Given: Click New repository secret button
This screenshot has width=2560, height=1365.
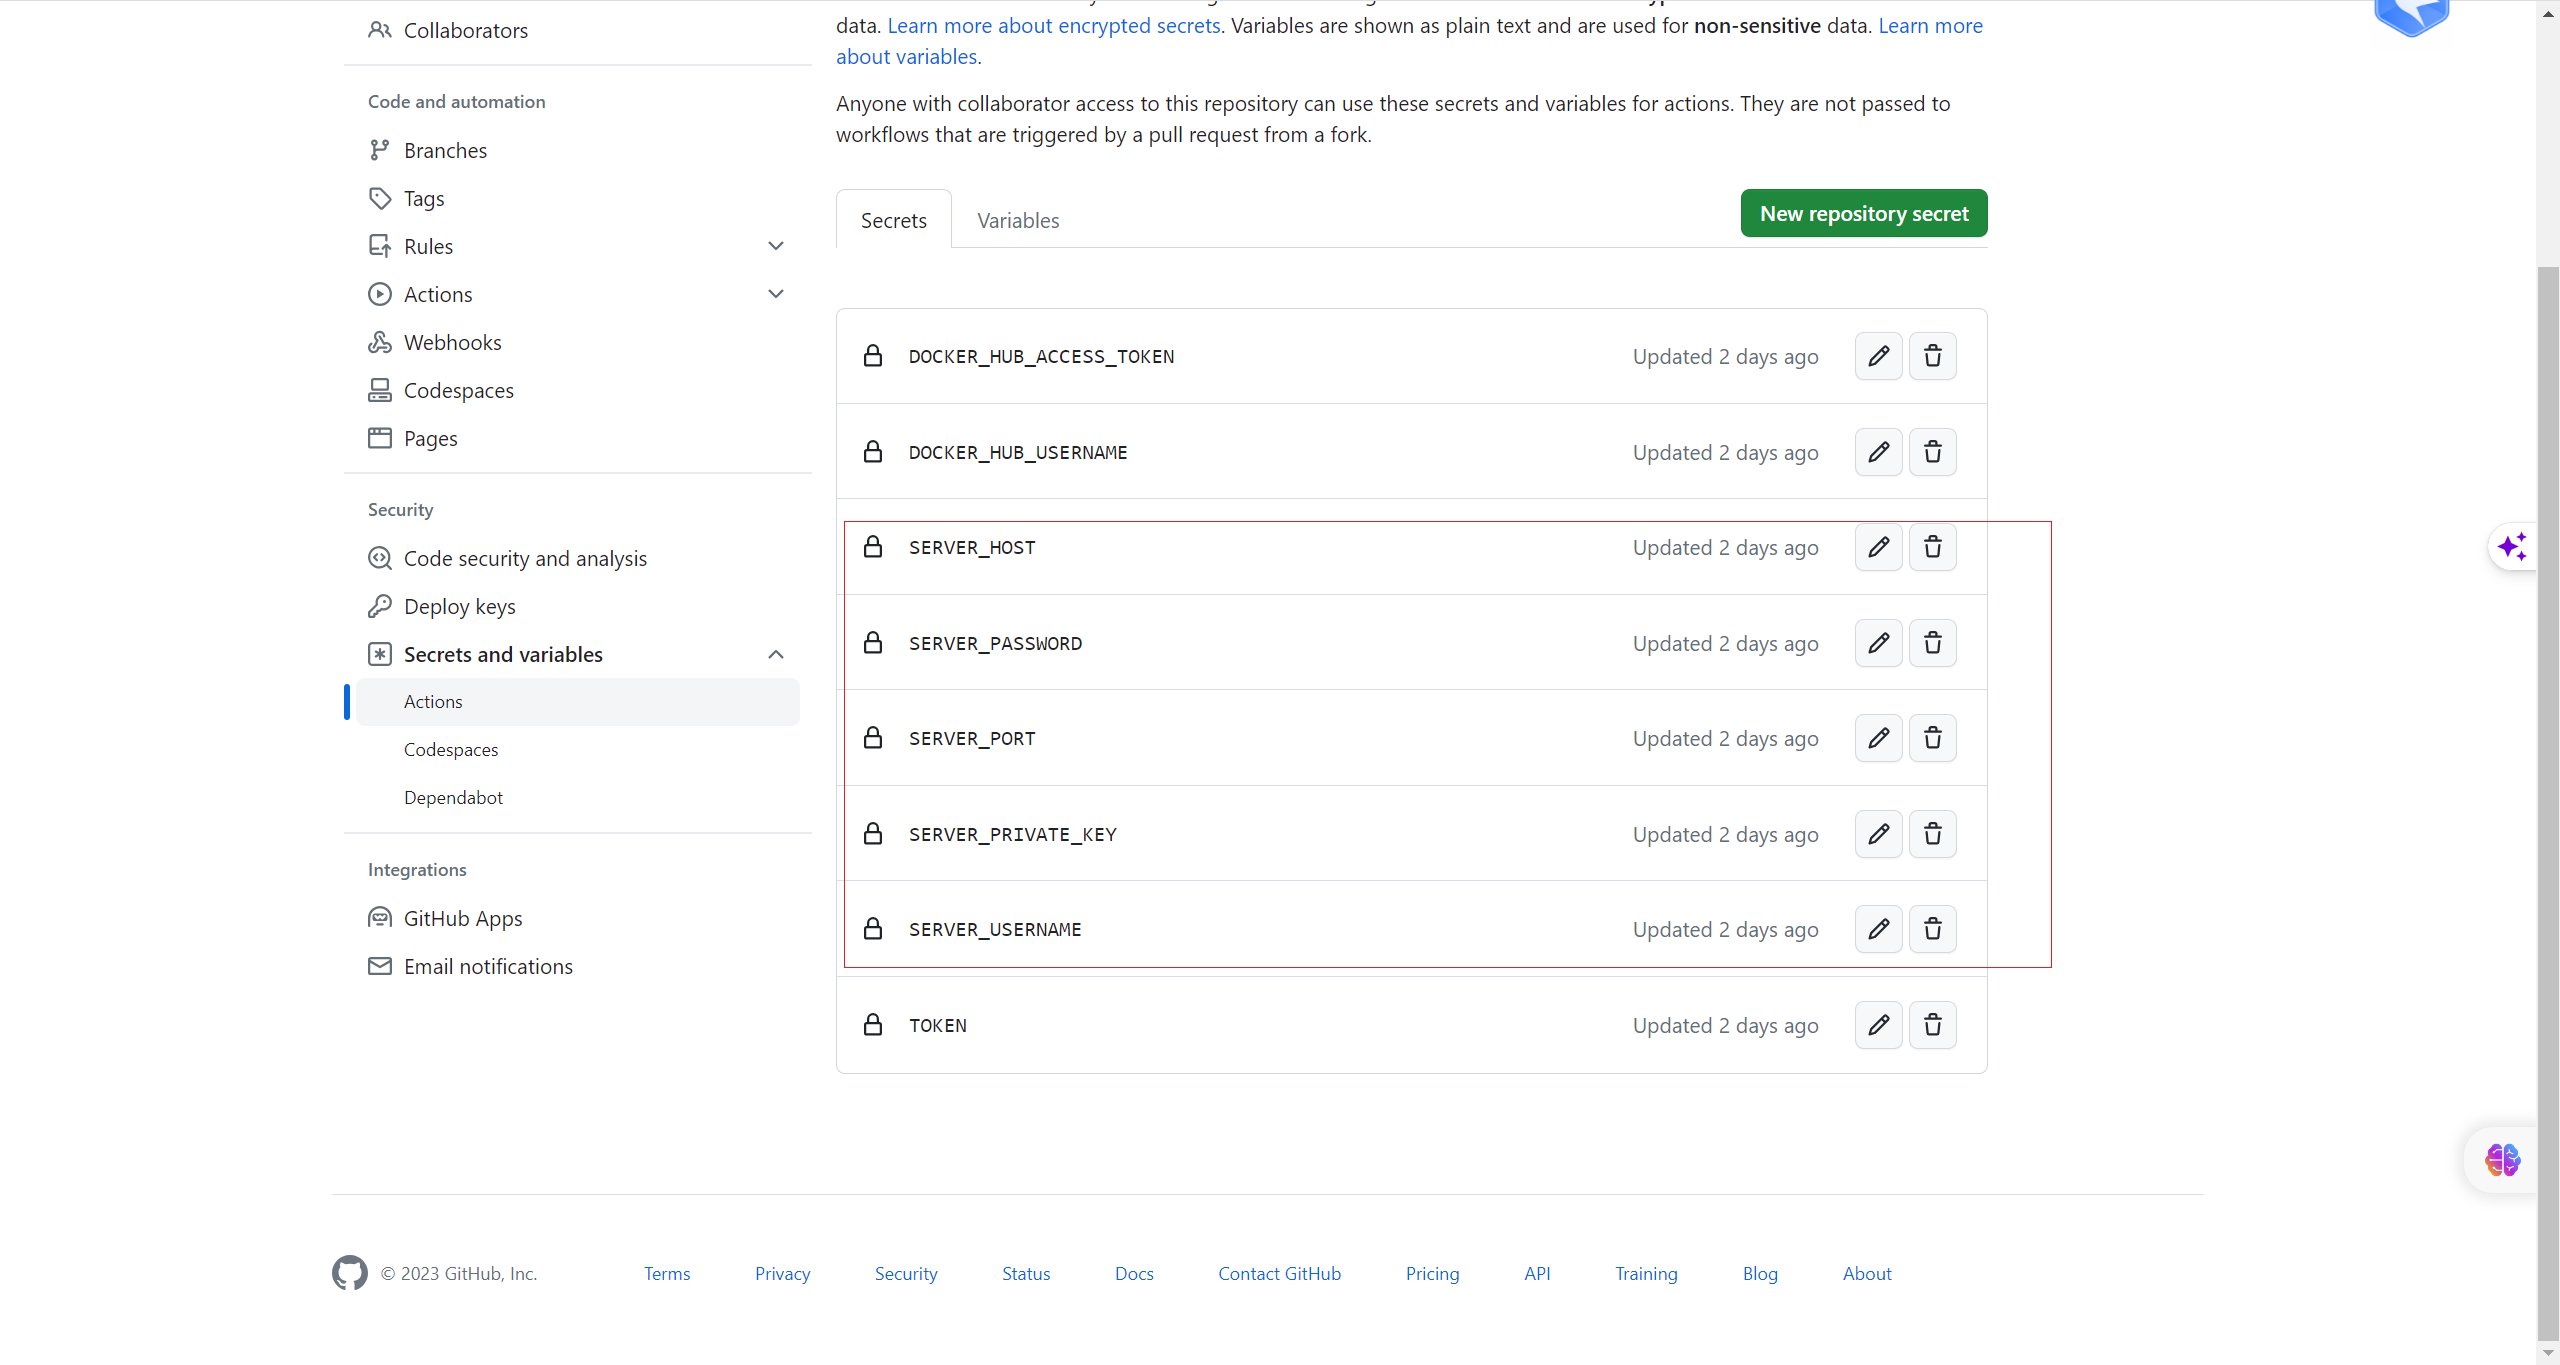Looking at the screenshot, I should point(1863,213).
